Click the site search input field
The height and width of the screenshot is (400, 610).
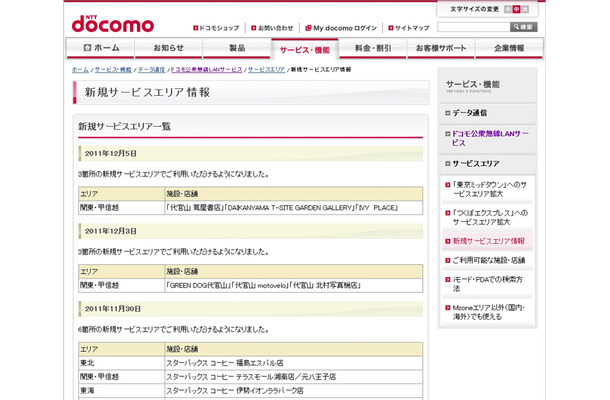click(x=473, y=27)
